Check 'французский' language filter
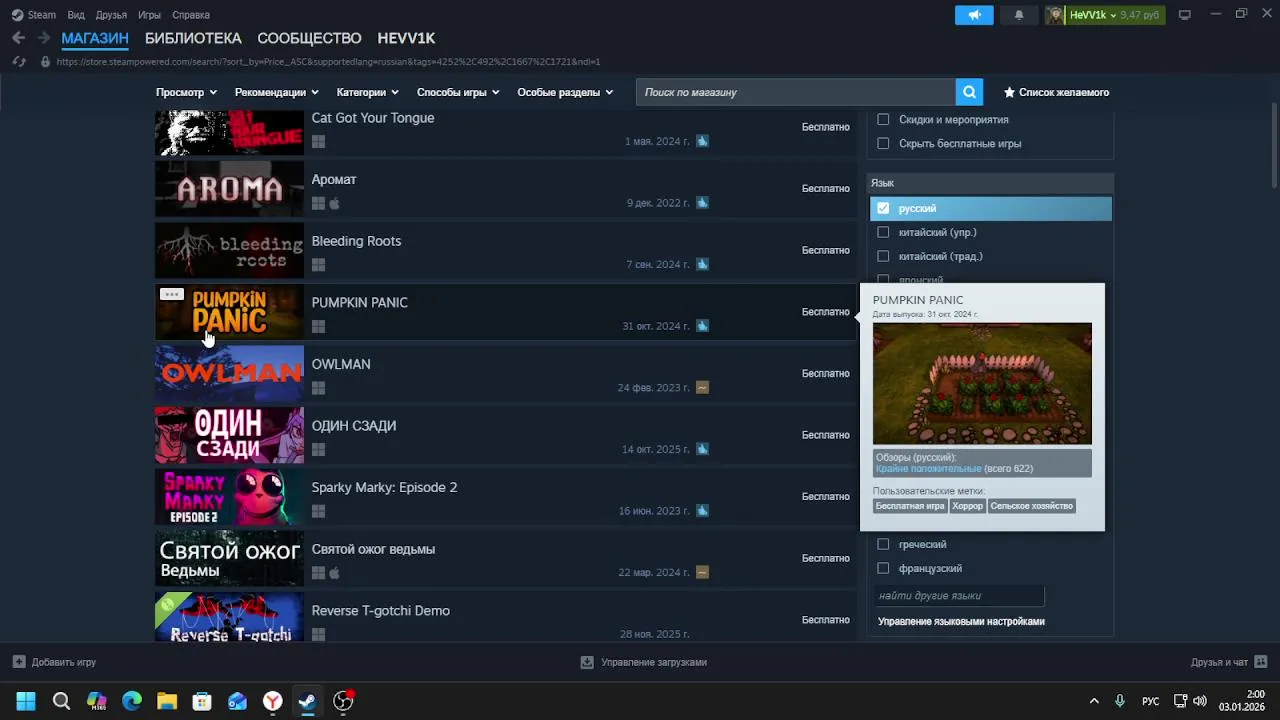 (x=883, y=568)
